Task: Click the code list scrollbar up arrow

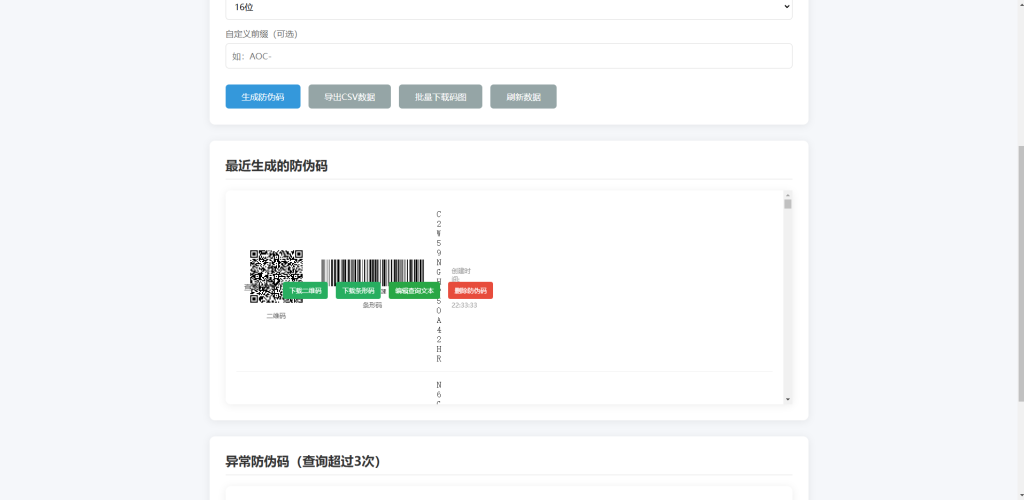Action: [x=787, y=195]
